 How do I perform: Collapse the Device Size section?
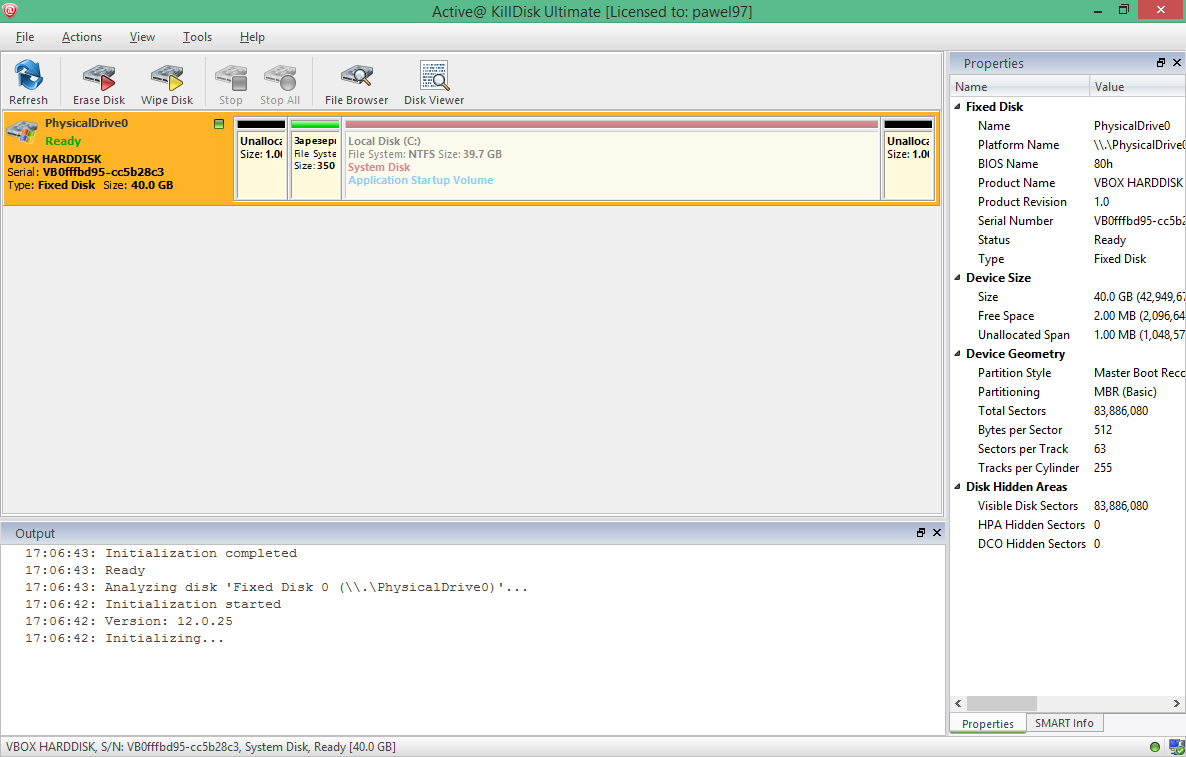(x=958, y=278)
